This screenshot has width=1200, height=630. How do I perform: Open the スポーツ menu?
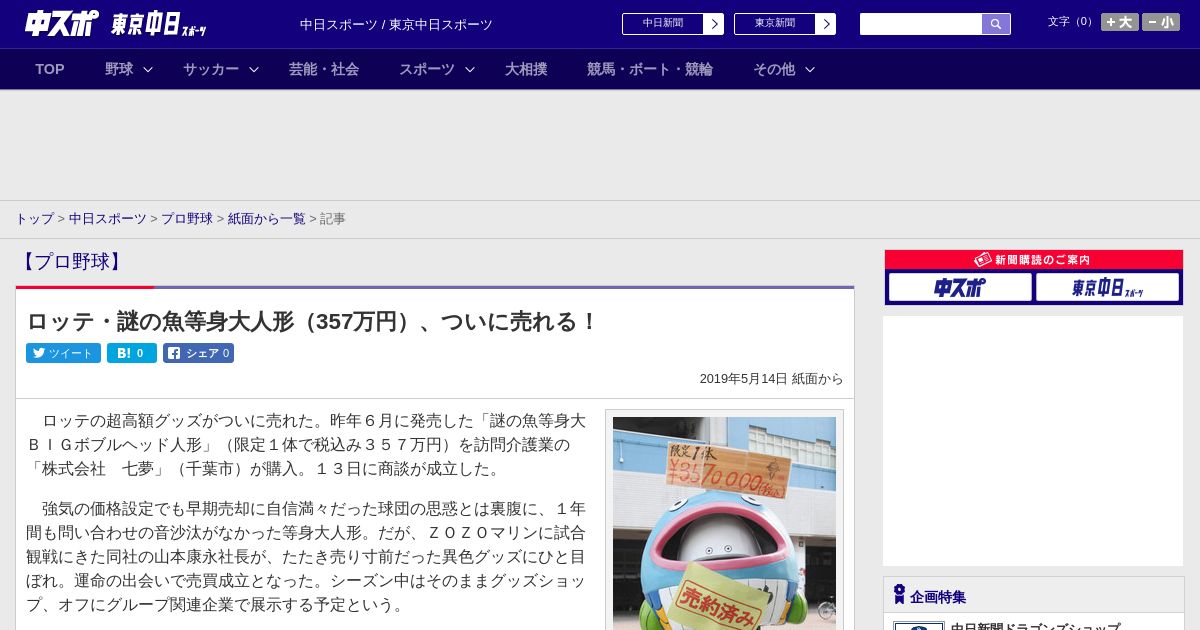pyautogui.click(x=427, y=69)
